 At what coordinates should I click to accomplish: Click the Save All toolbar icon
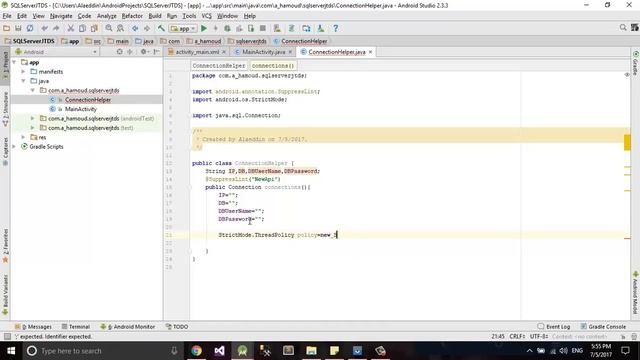coord(18,28)
